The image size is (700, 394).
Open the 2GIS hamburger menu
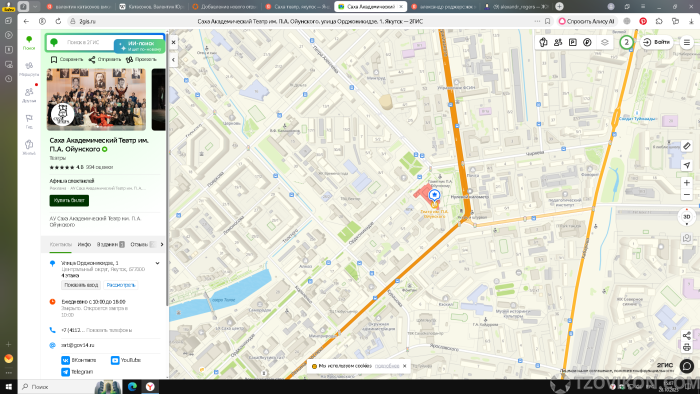pos(687,42)
